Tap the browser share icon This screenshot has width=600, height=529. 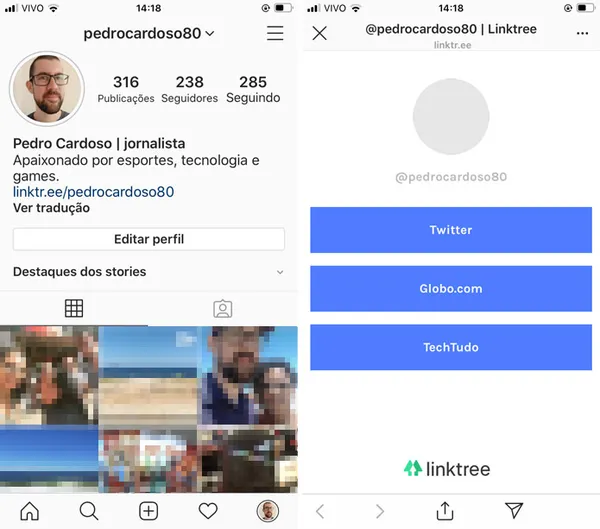(x=445, y=511)
